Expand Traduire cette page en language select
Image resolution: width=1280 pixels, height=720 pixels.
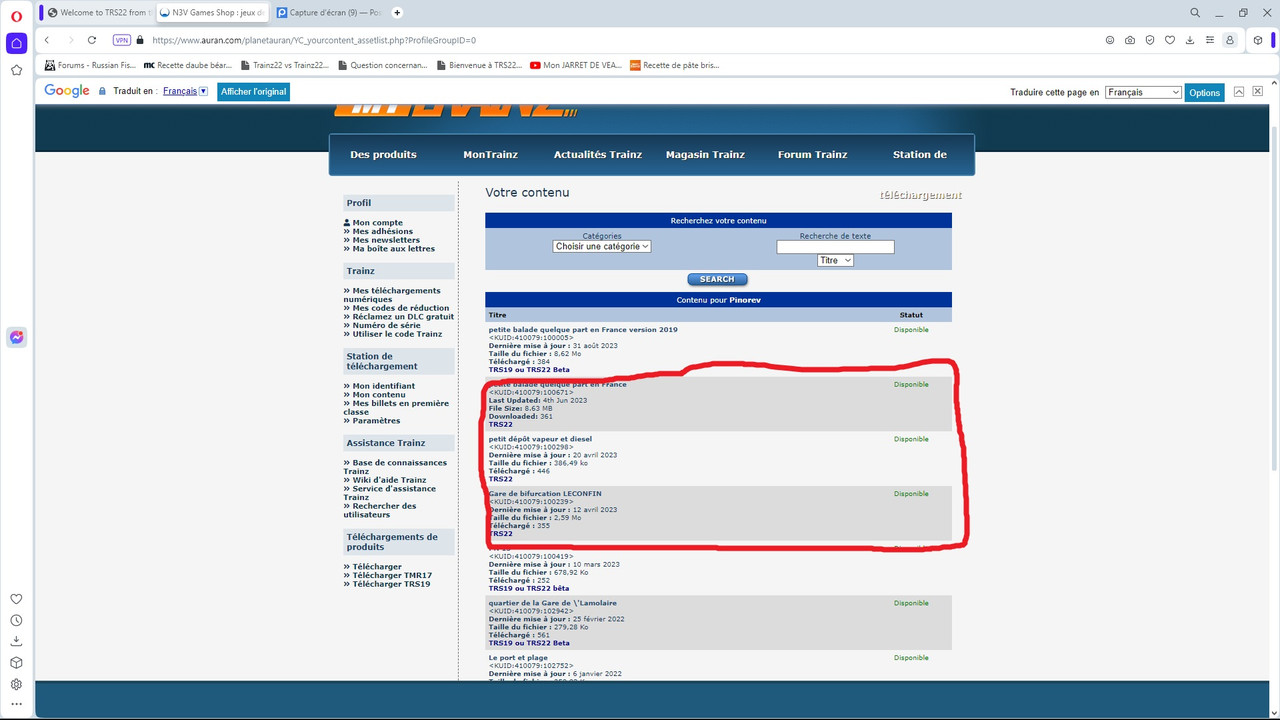[x=1144, y=92]
